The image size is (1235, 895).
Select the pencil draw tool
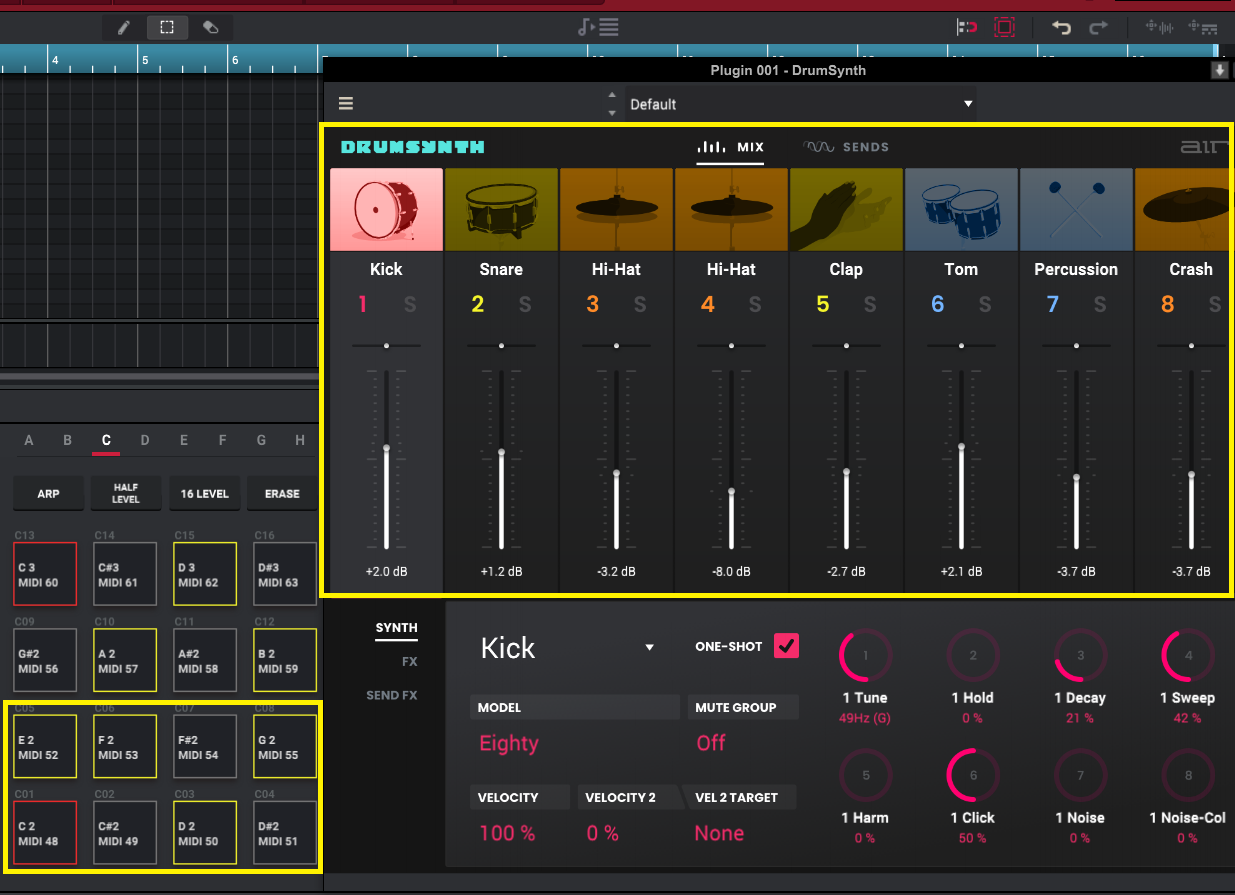click(124, 28)
